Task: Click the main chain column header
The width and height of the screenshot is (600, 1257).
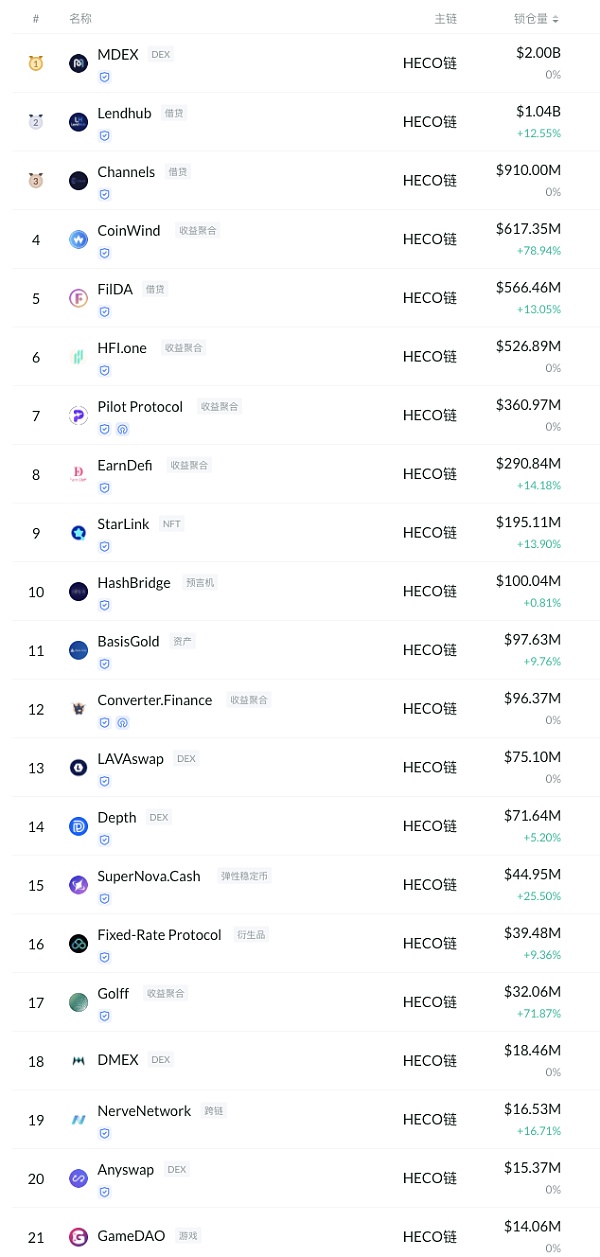Action: pos(445,19)
